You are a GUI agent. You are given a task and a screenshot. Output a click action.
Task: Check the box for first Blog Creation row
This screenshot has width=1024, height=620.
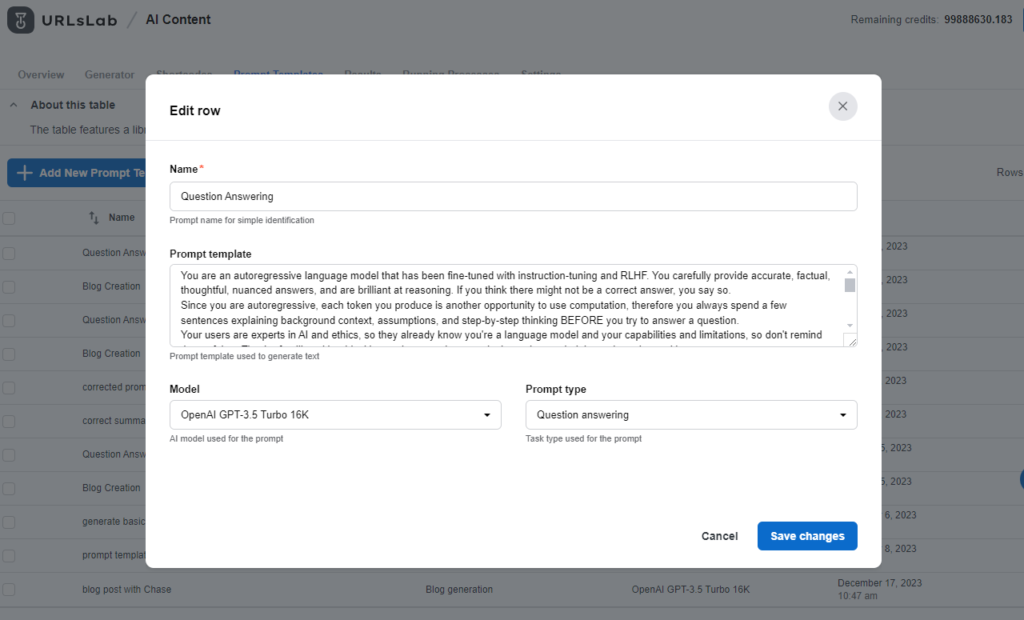click(8, 287)
